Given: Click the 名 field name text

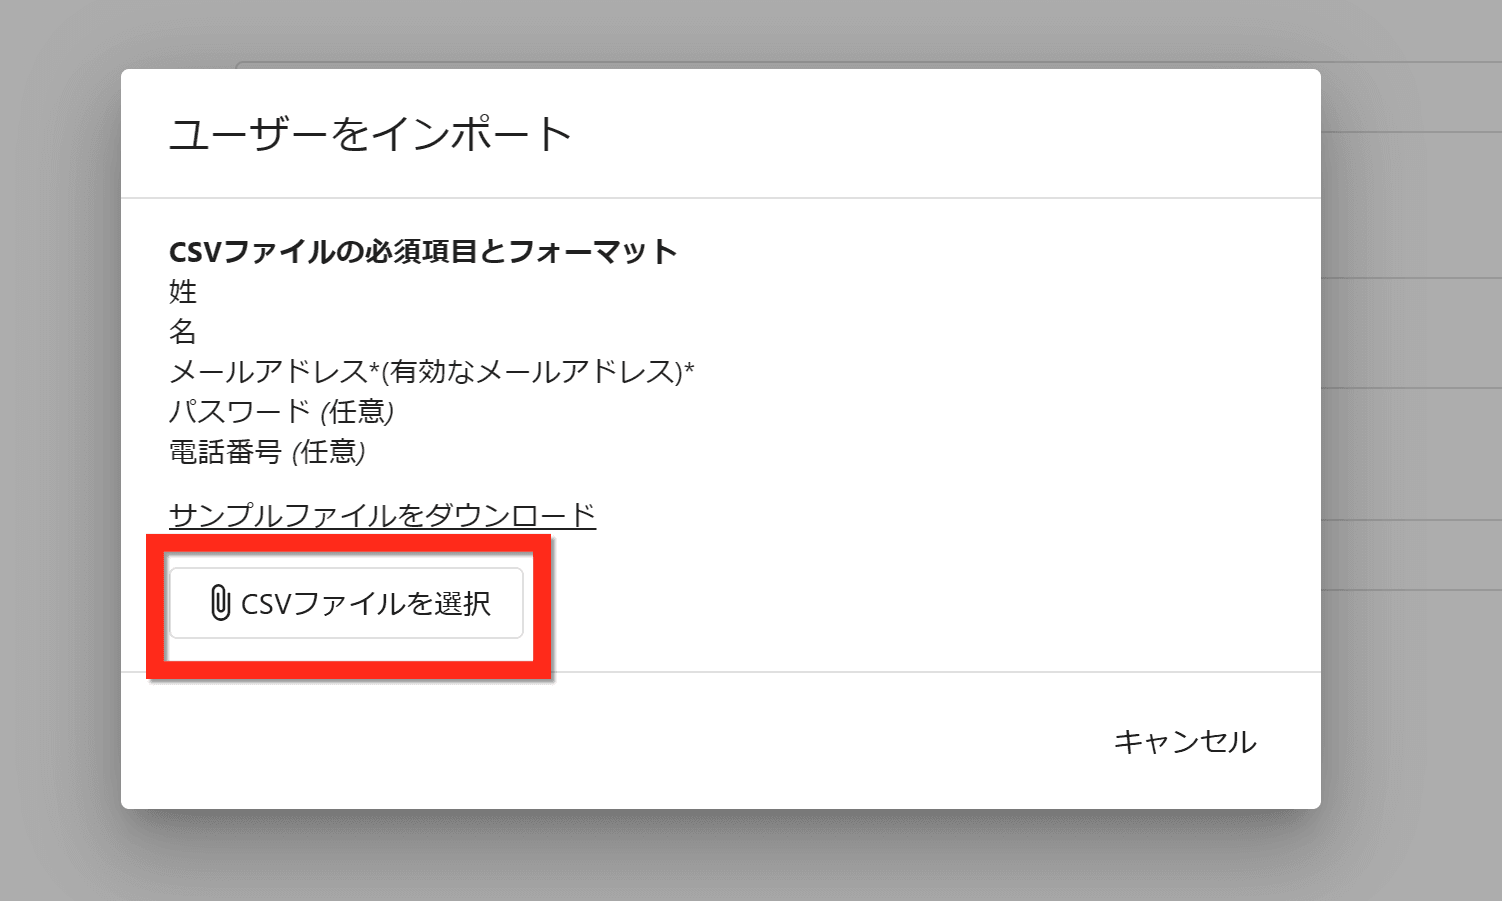Looking at the screenshot, I should point(183,331).
